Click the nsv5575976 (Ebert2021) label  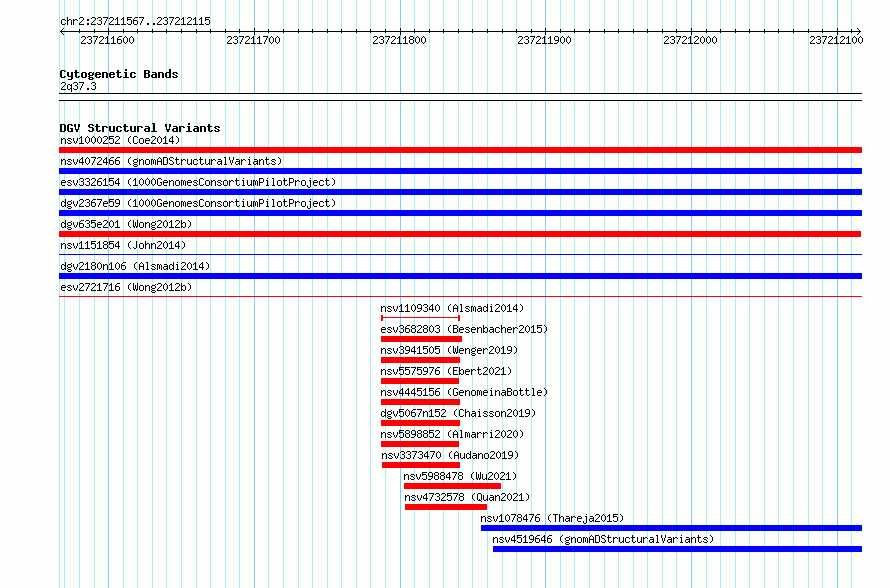point(446,371)
